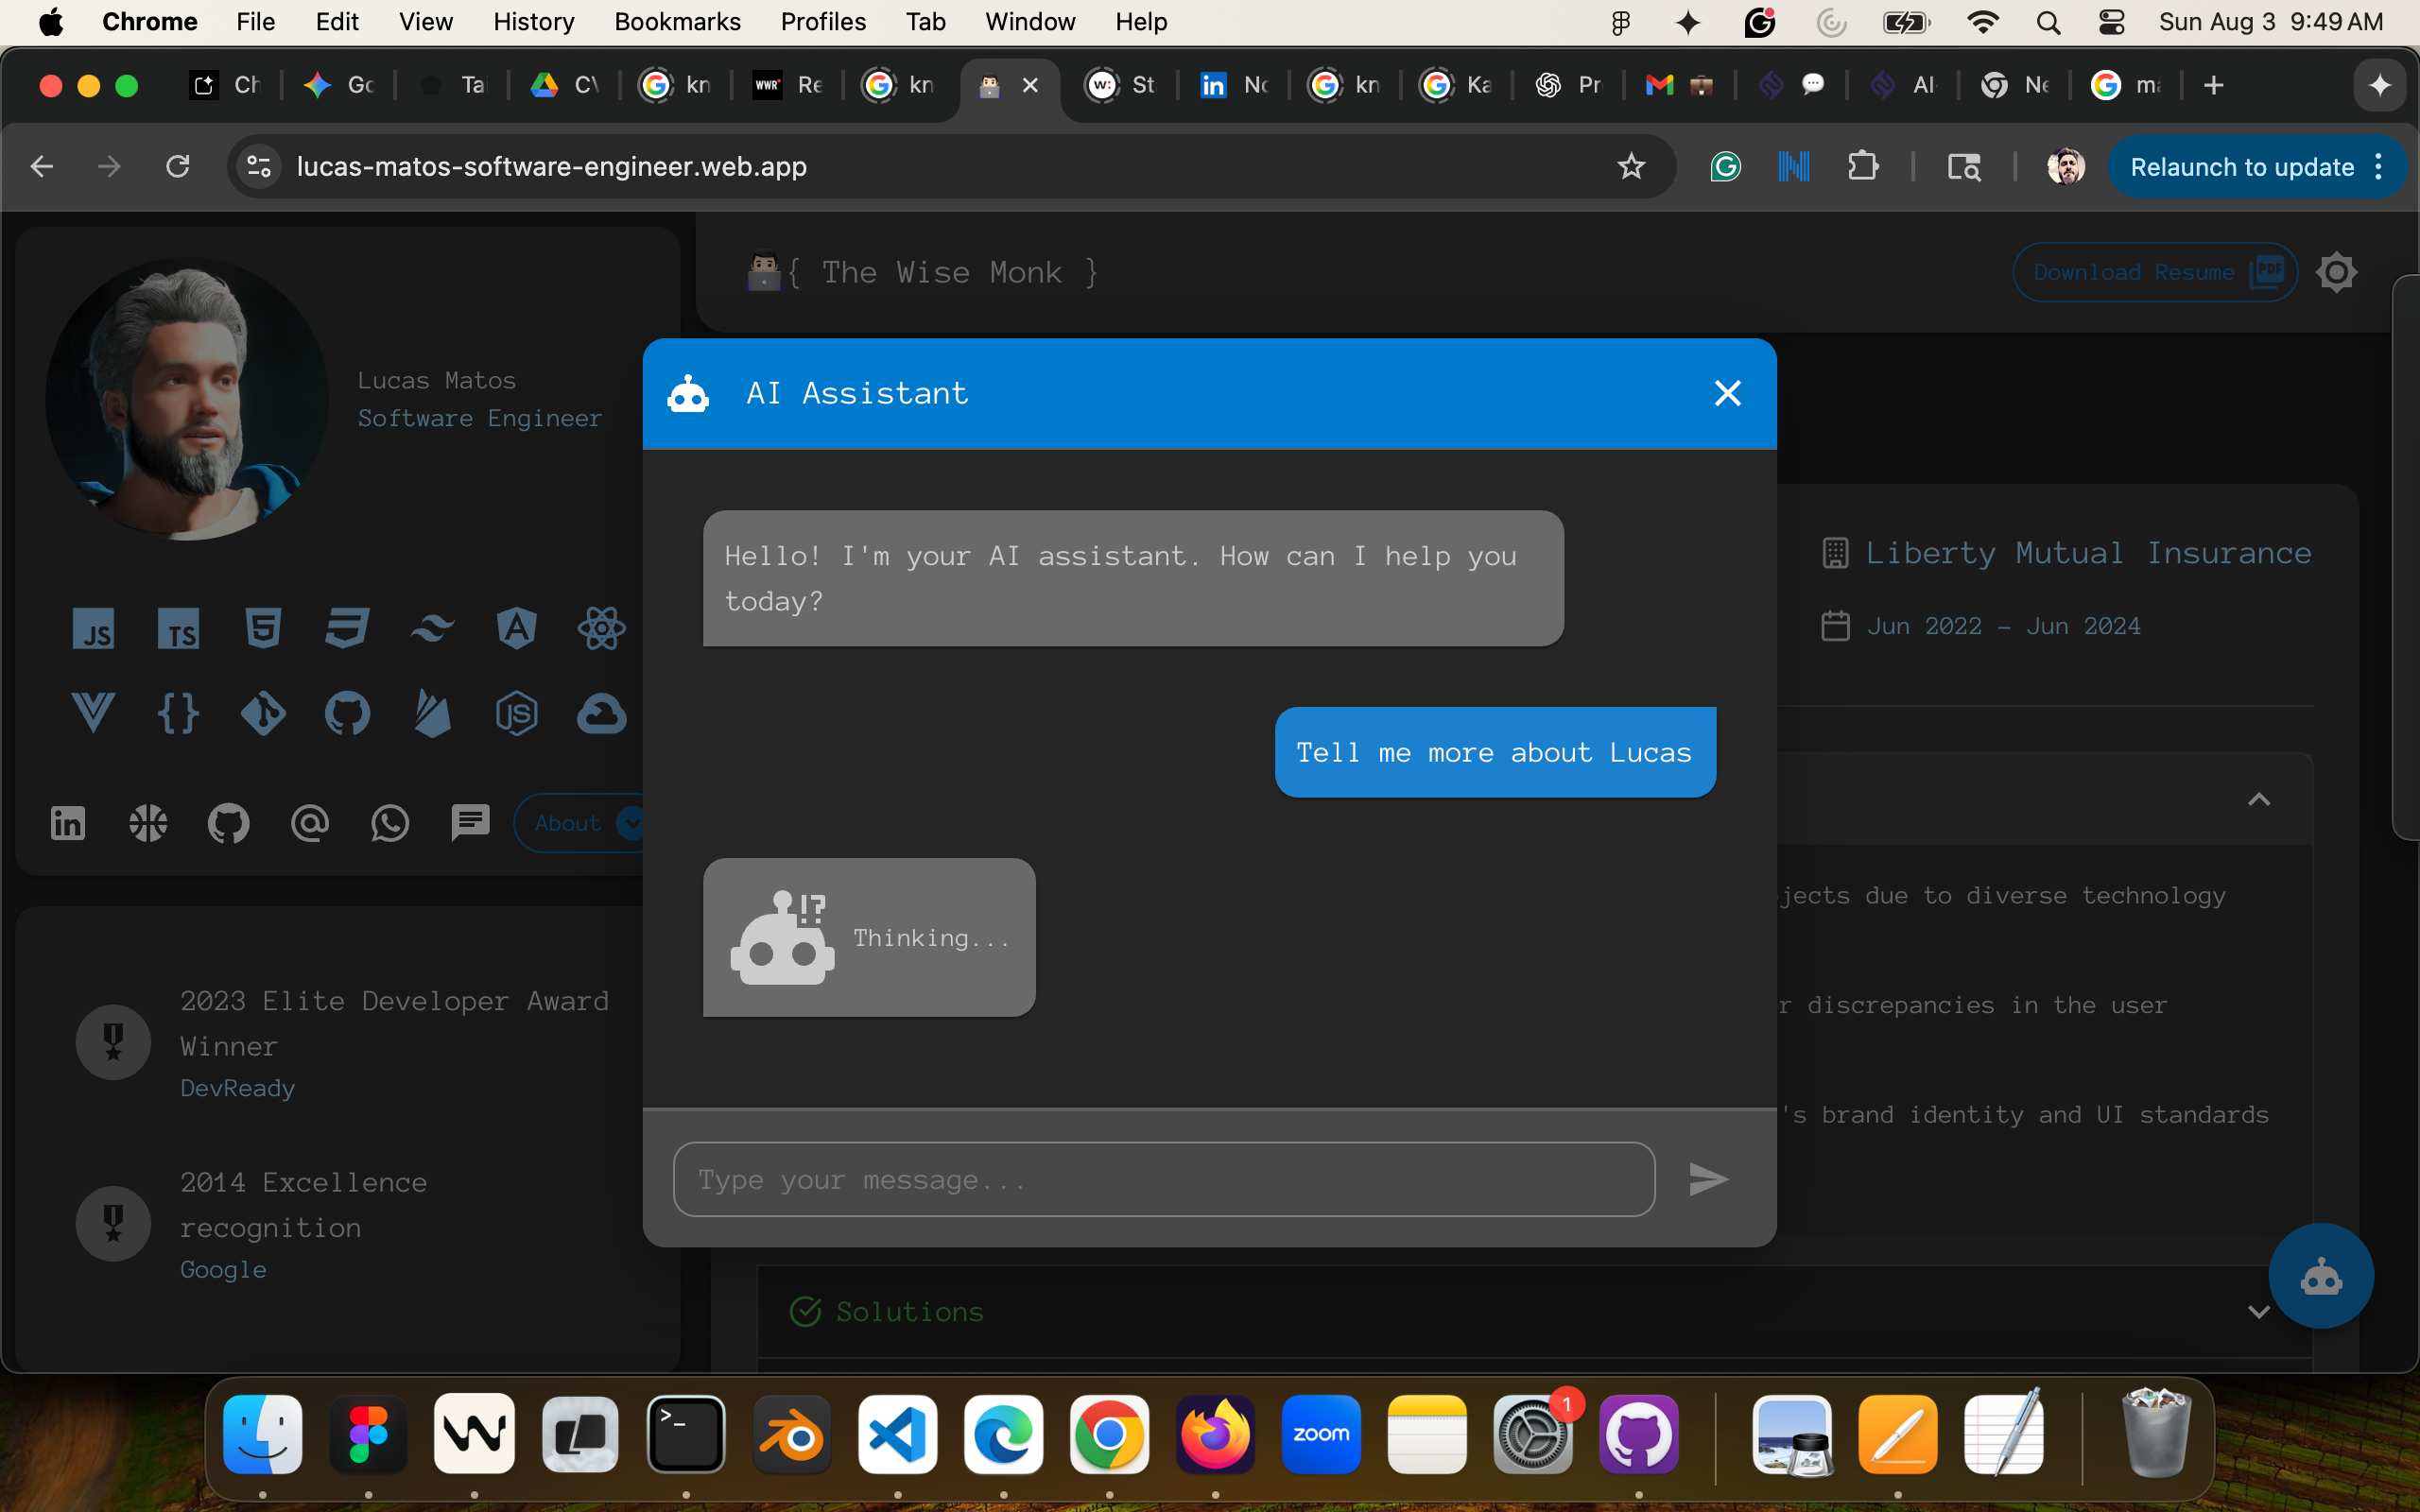Open a new browser tab
Viewport: 2420px width, 1512px height.
[2213, 85]
